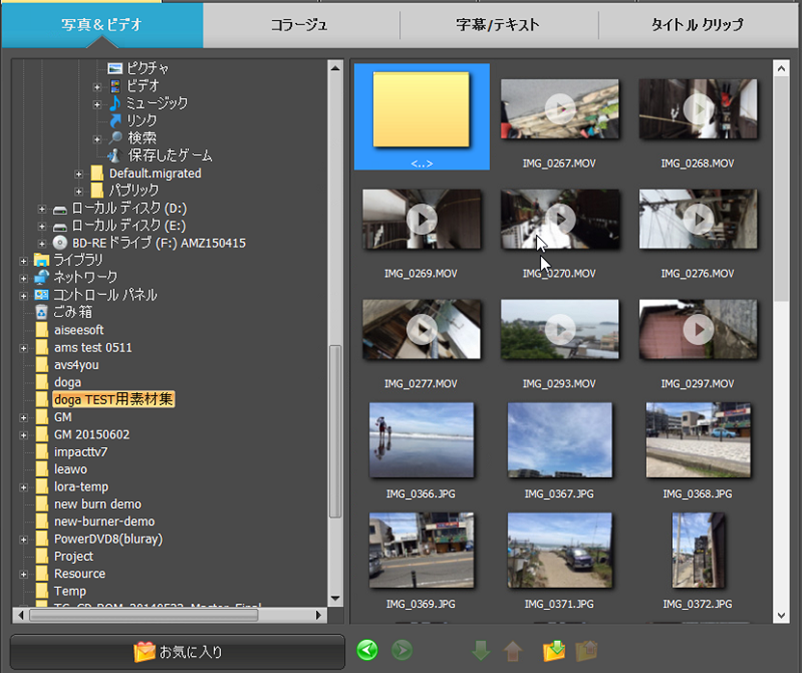This screenshot has height=673, width=802.
Task: Select the IMG_0367.JPG beach thumbnail
Action: (560, 441)
